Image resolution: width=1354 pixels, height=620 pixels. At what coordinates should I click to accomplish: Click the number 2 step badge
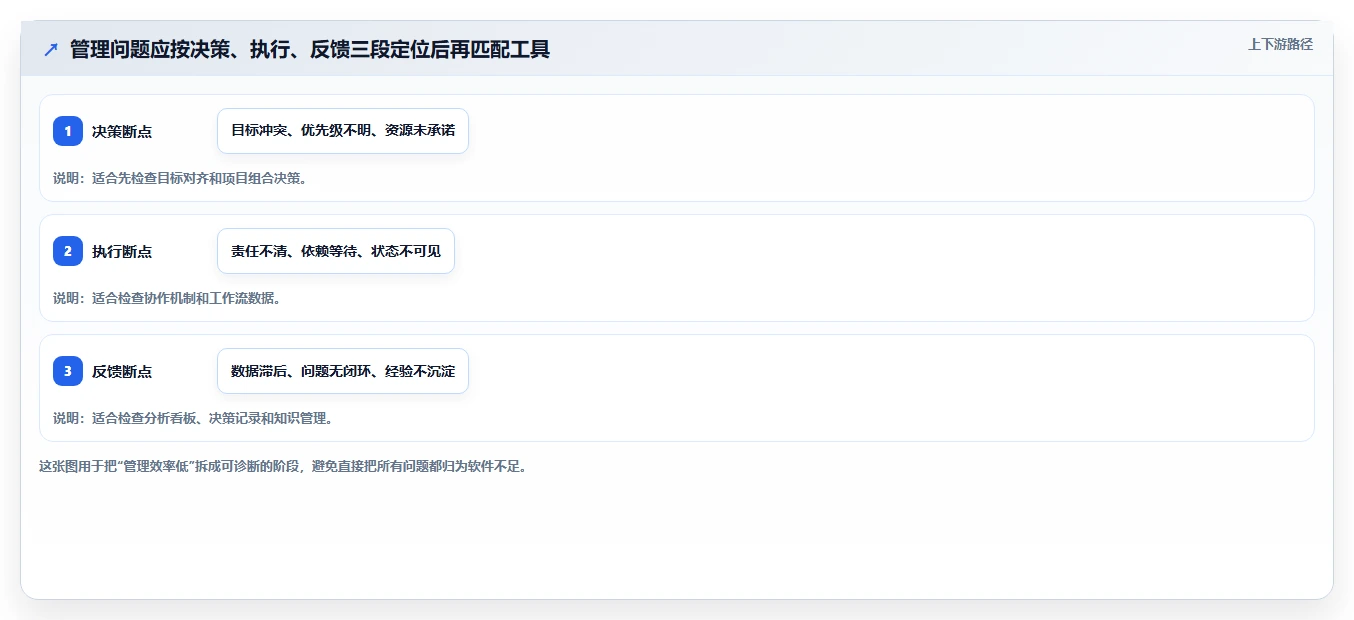[x=68, y=251]
